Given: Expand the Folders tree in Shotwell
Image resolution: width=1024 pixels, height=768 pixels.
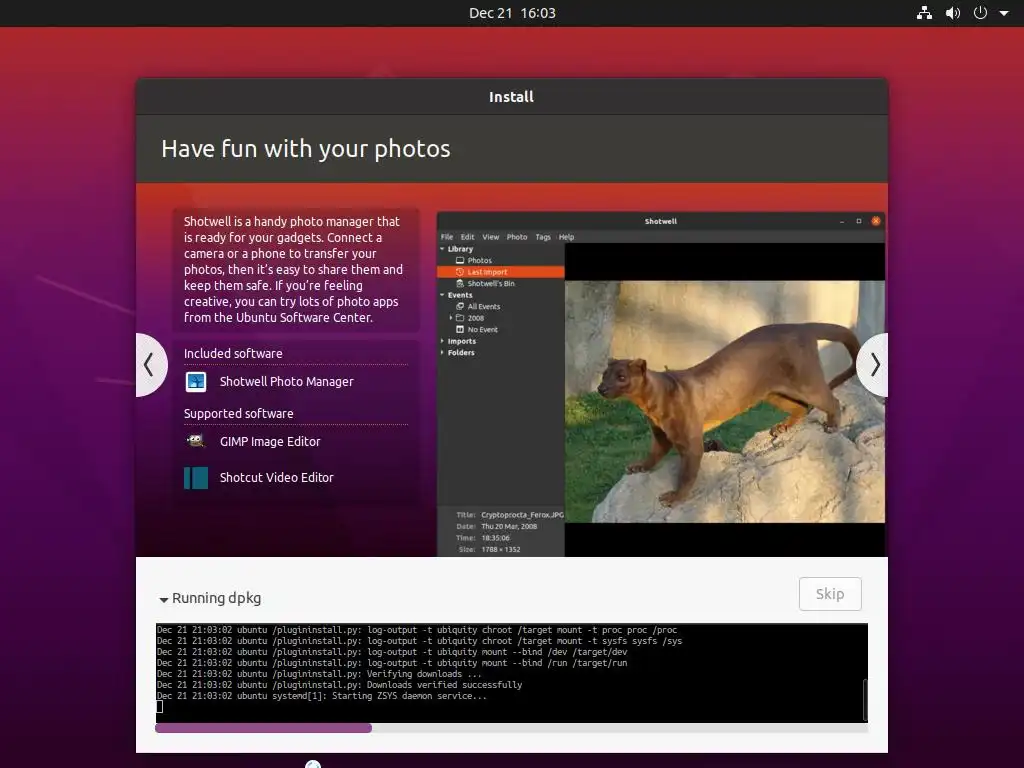Looking at the screenshot, I should pyautogui.click(x=442, y=353).
